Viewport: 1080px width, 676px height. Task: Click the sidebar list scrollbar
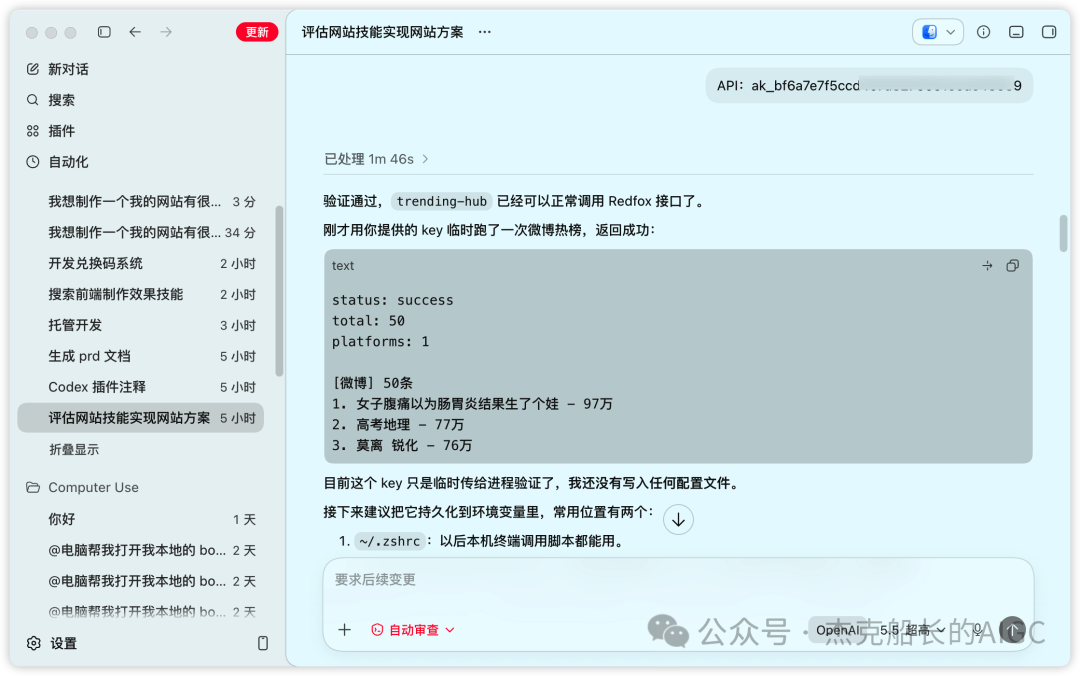click(279, 291)
